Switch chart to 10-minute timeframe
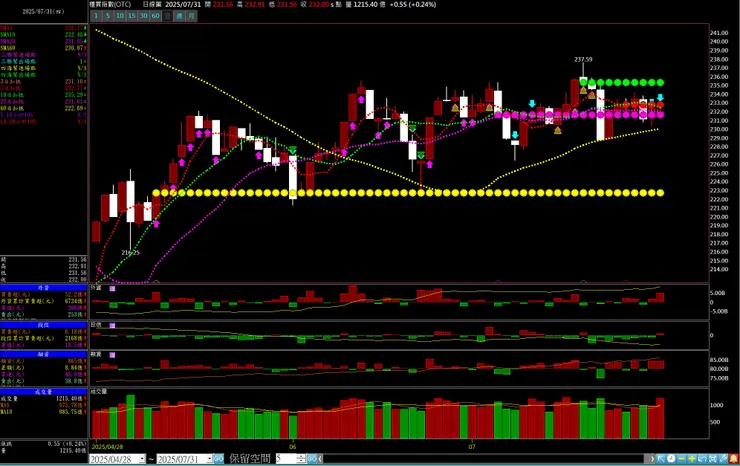This screenshot has height=466, width=740. click(120, 16)
